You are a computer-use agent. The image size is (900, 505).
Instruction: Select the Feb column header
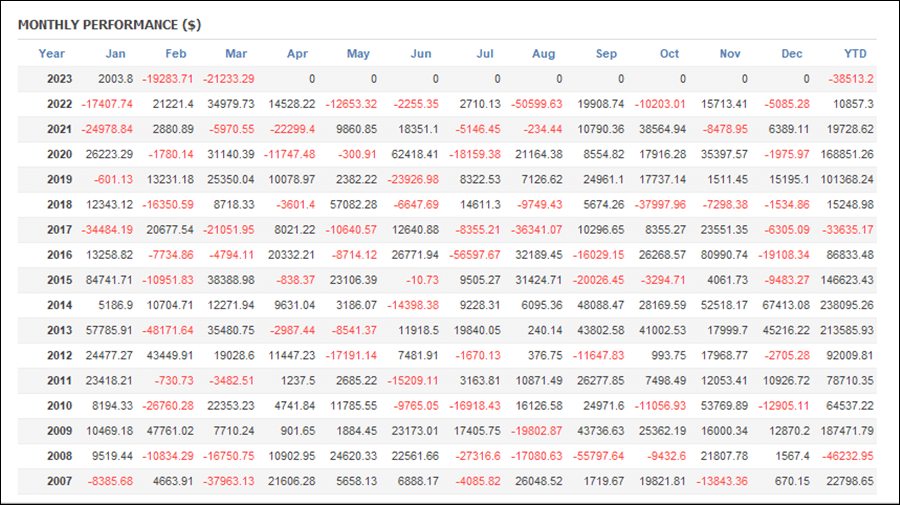click(176, 54)
